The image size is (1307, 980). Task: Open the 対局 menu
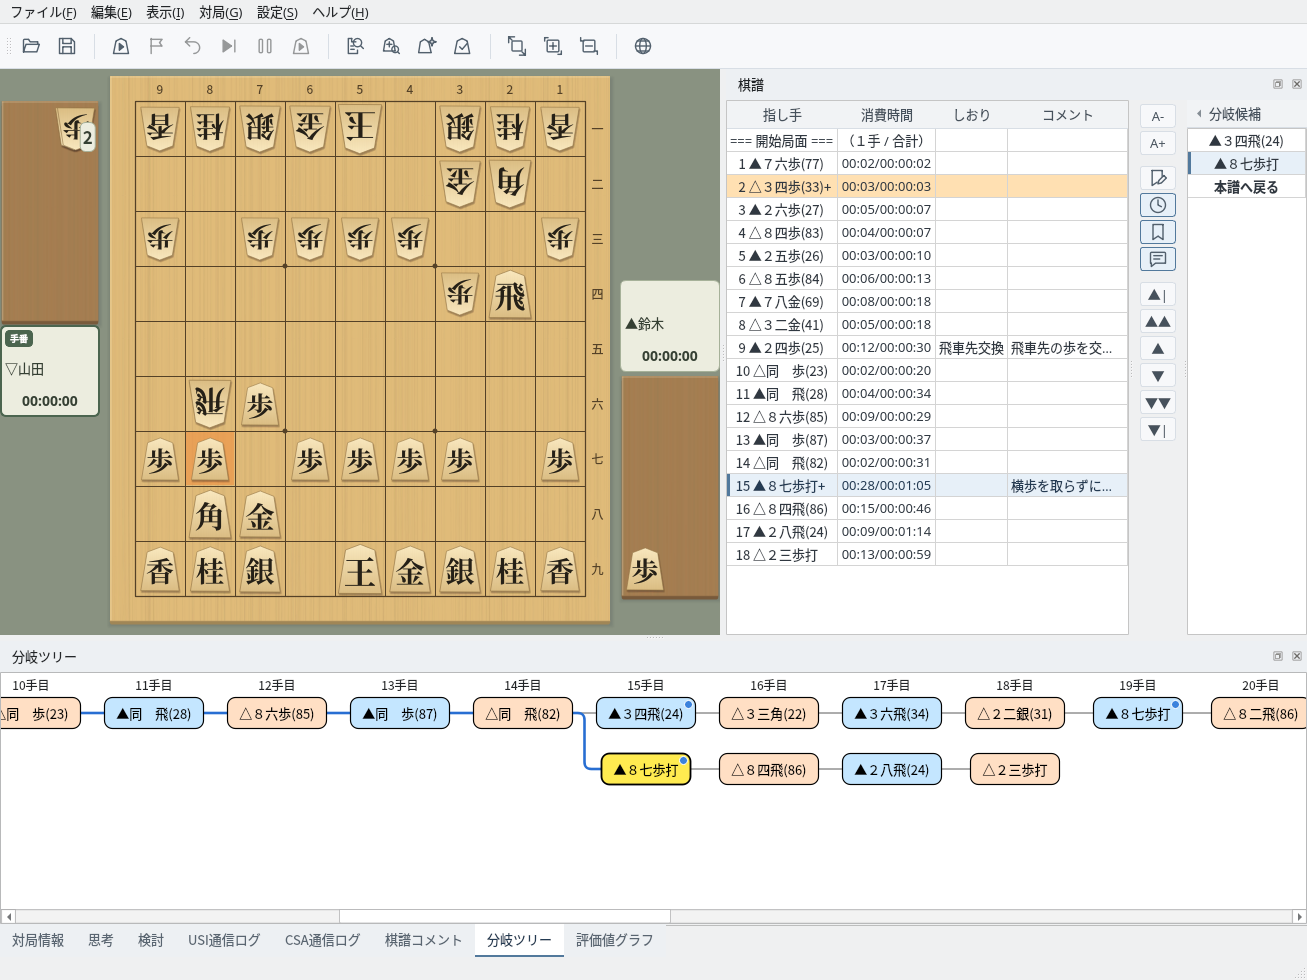point(221,12)
